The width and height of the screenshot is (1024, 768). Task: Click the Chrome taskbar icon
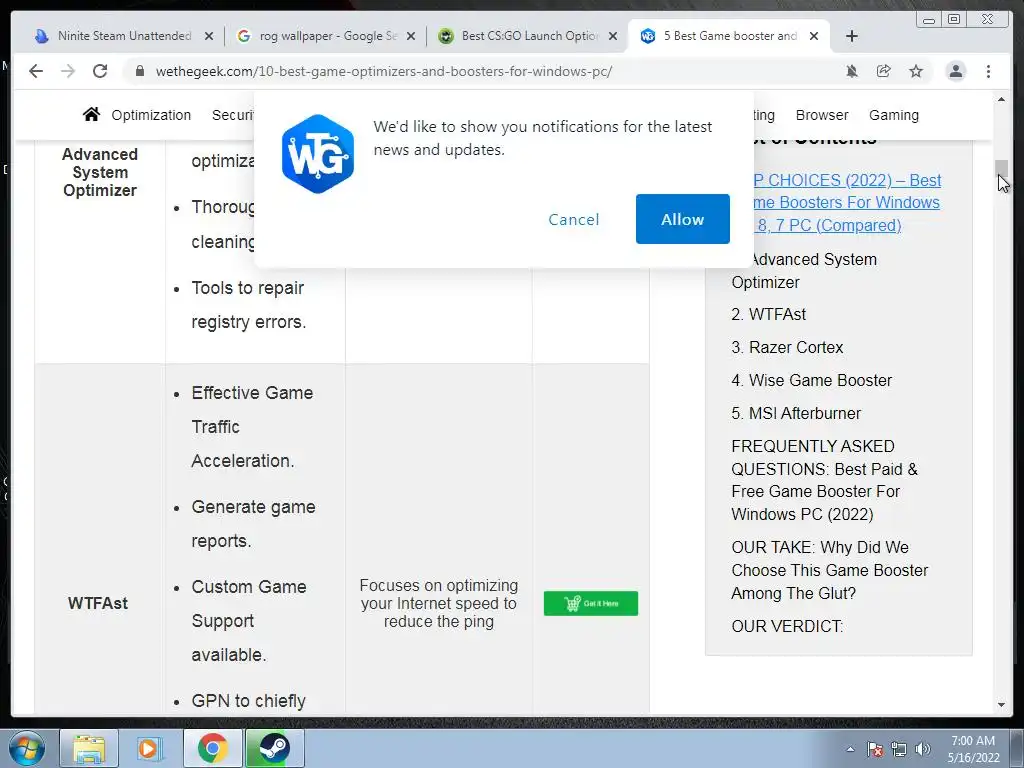(x=213, y=748)
